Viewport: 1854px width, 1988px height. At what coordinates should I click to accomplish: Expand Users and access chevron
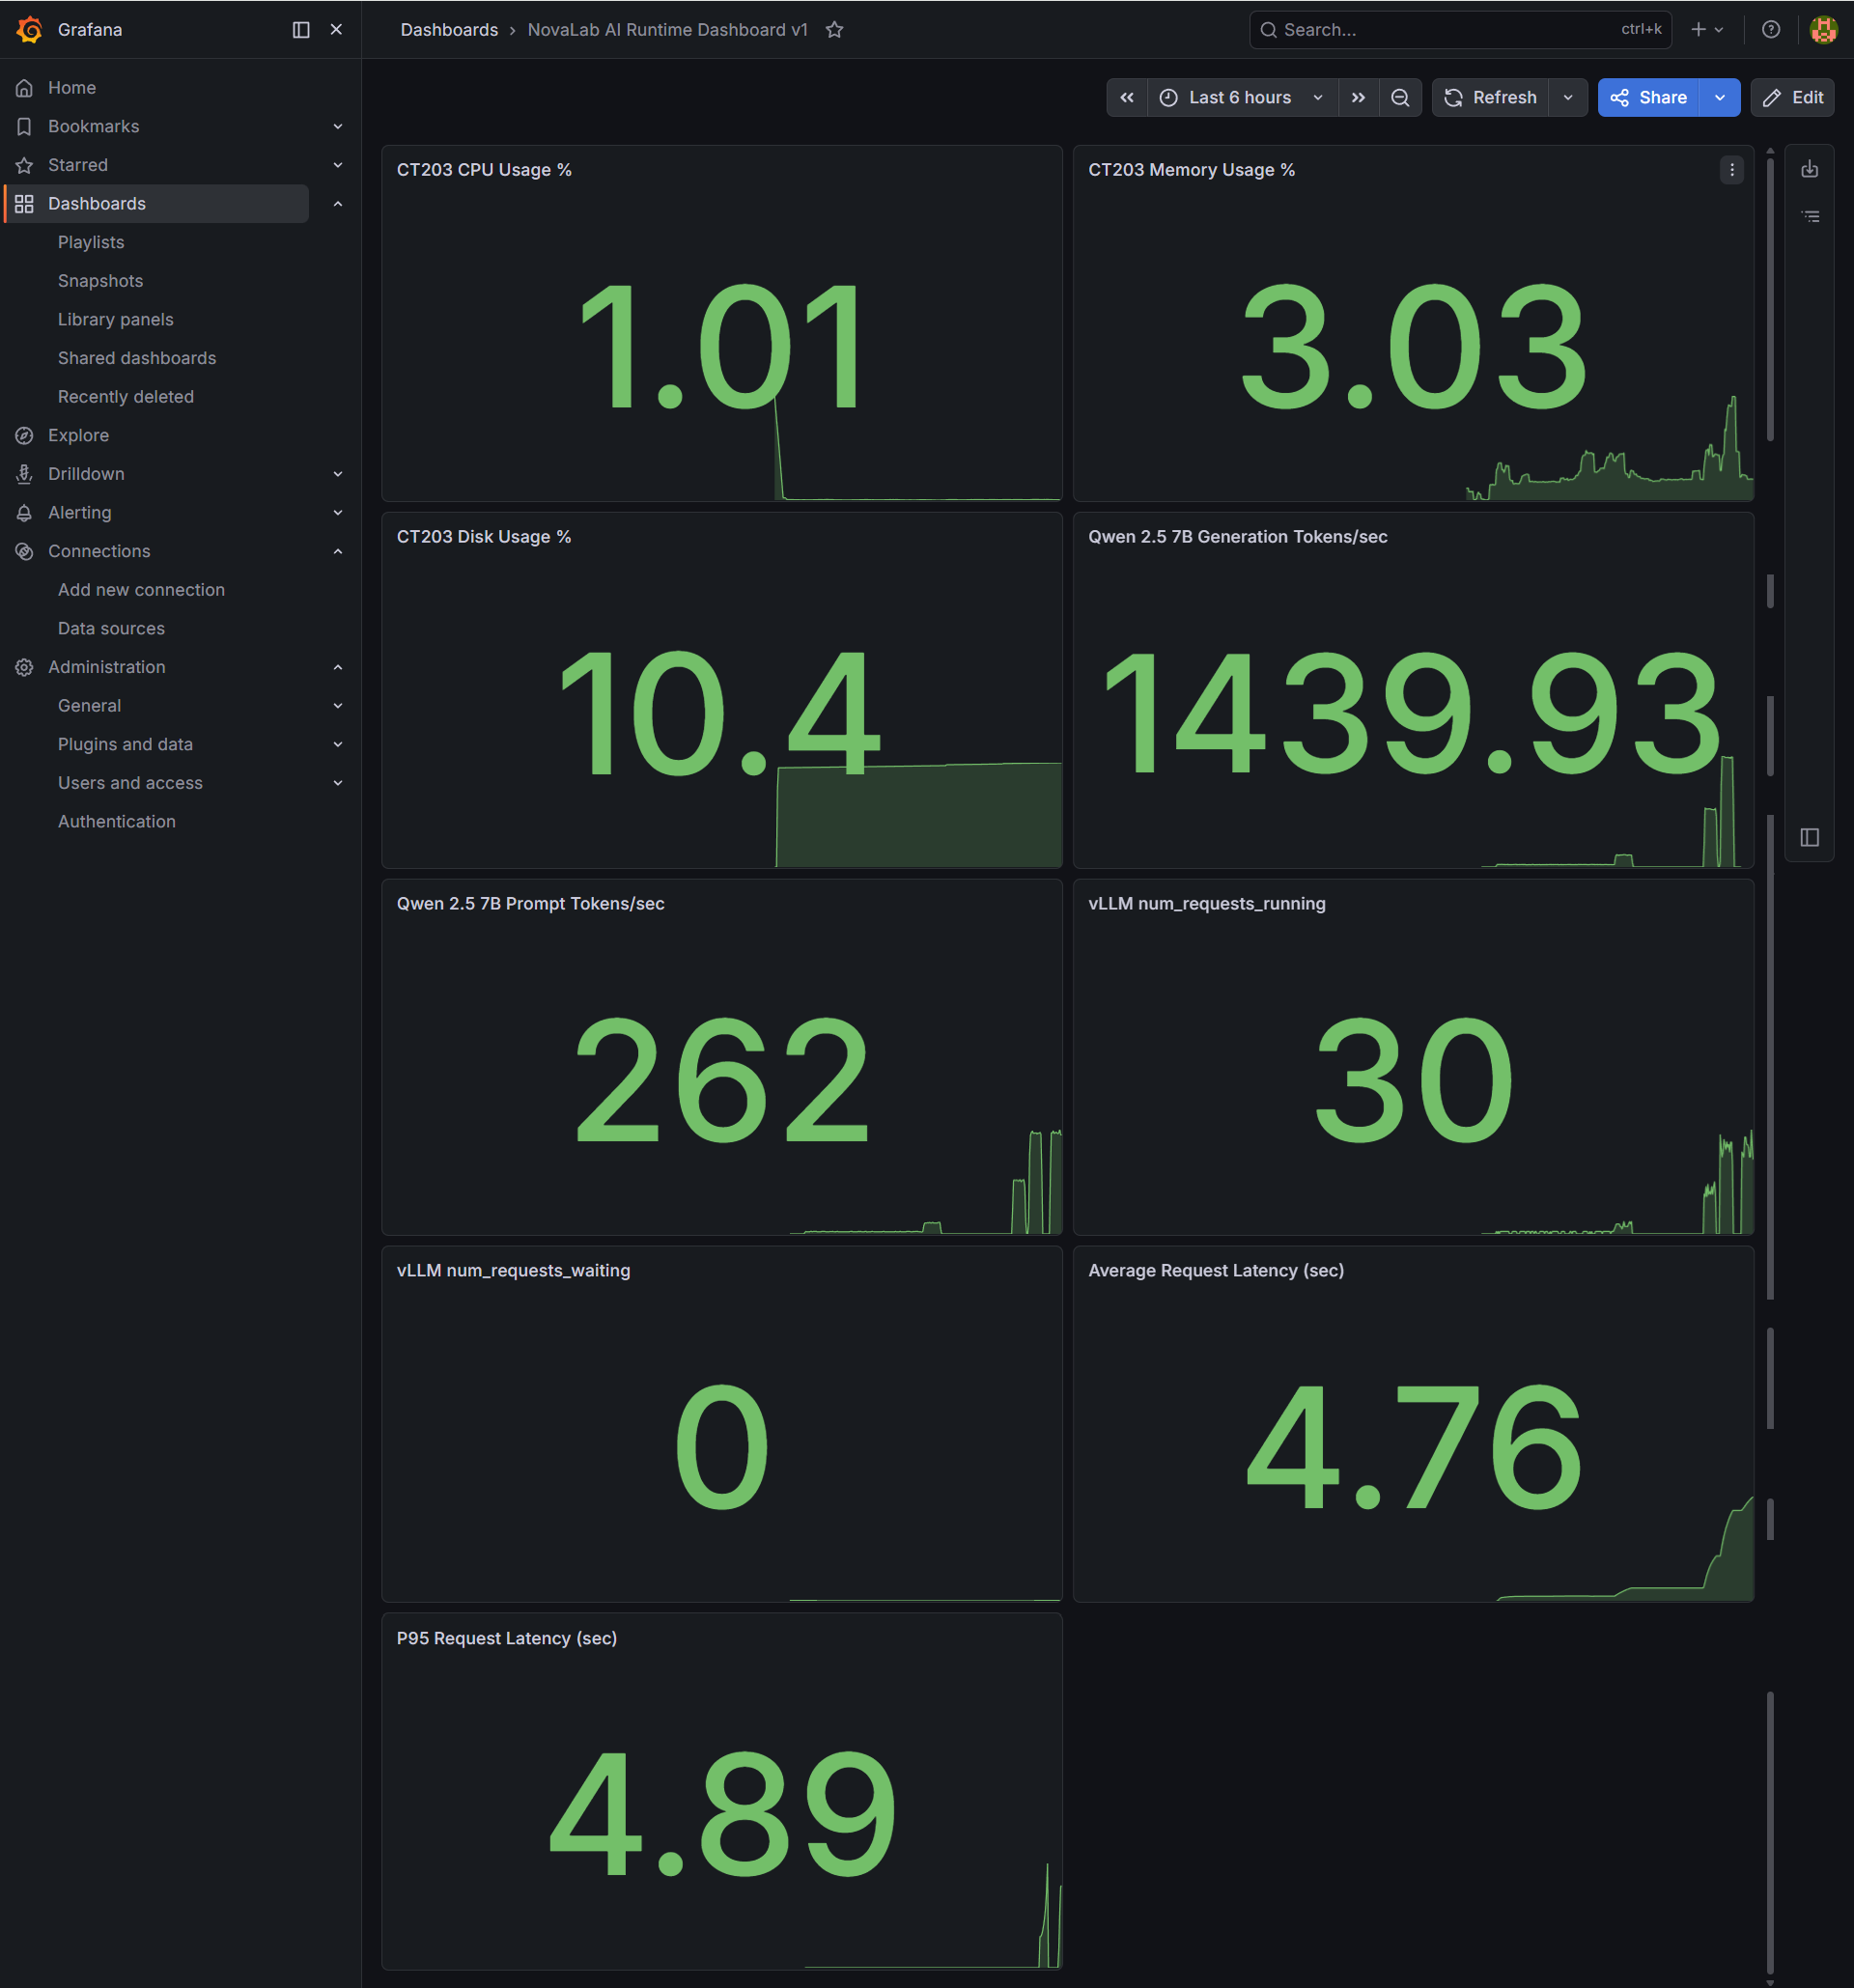point(338,783)
